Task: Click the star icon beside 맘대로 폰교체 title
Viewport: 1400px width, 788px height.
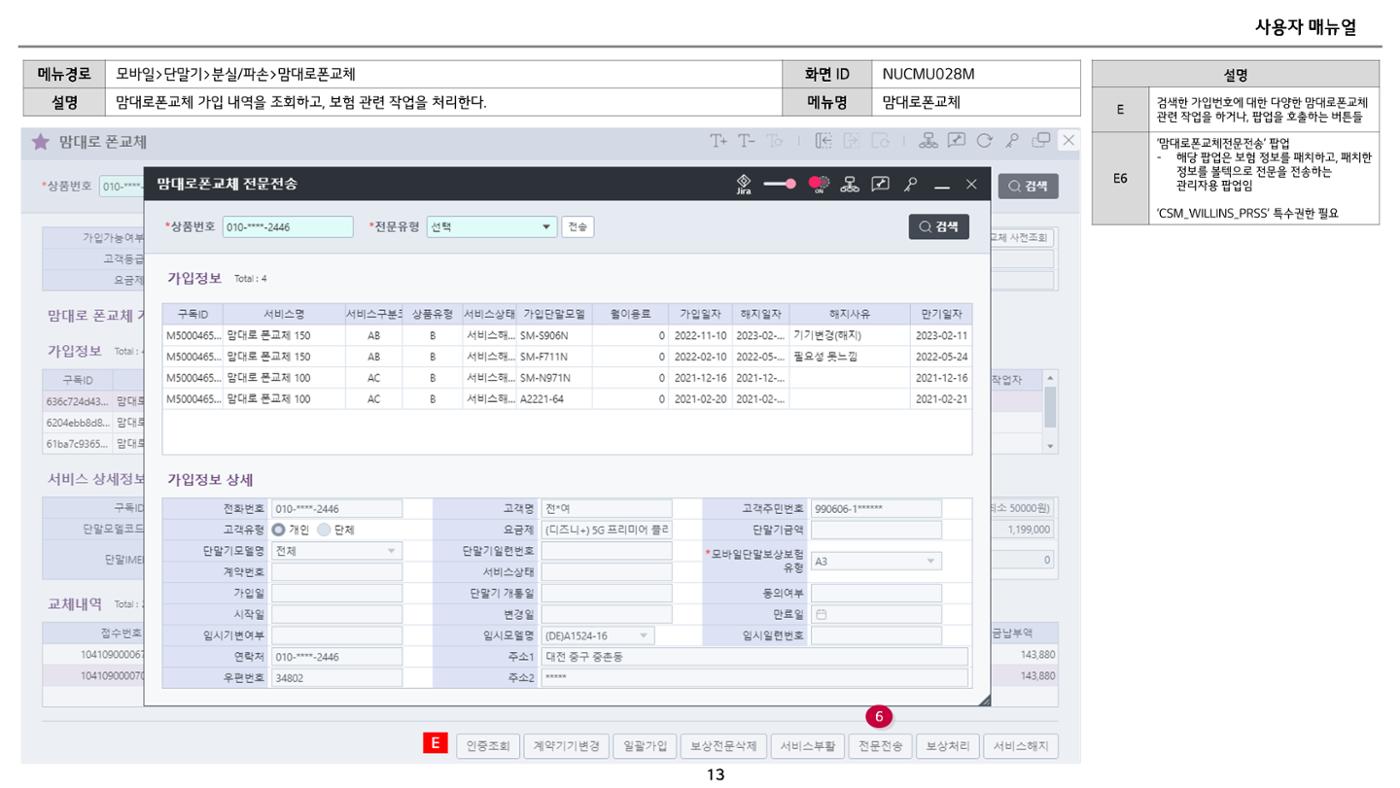Action: [40, 142]
